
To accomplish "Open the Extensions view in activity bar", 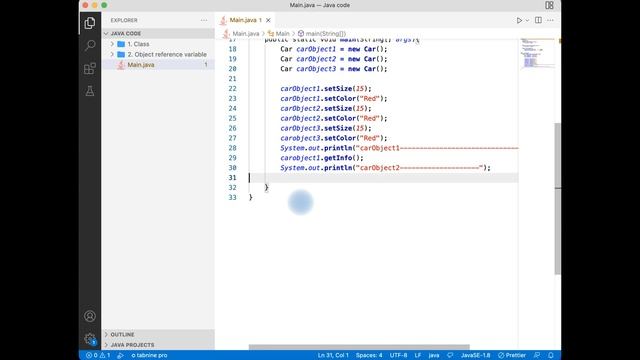I will pyautogui.click(x=90, y=68).
